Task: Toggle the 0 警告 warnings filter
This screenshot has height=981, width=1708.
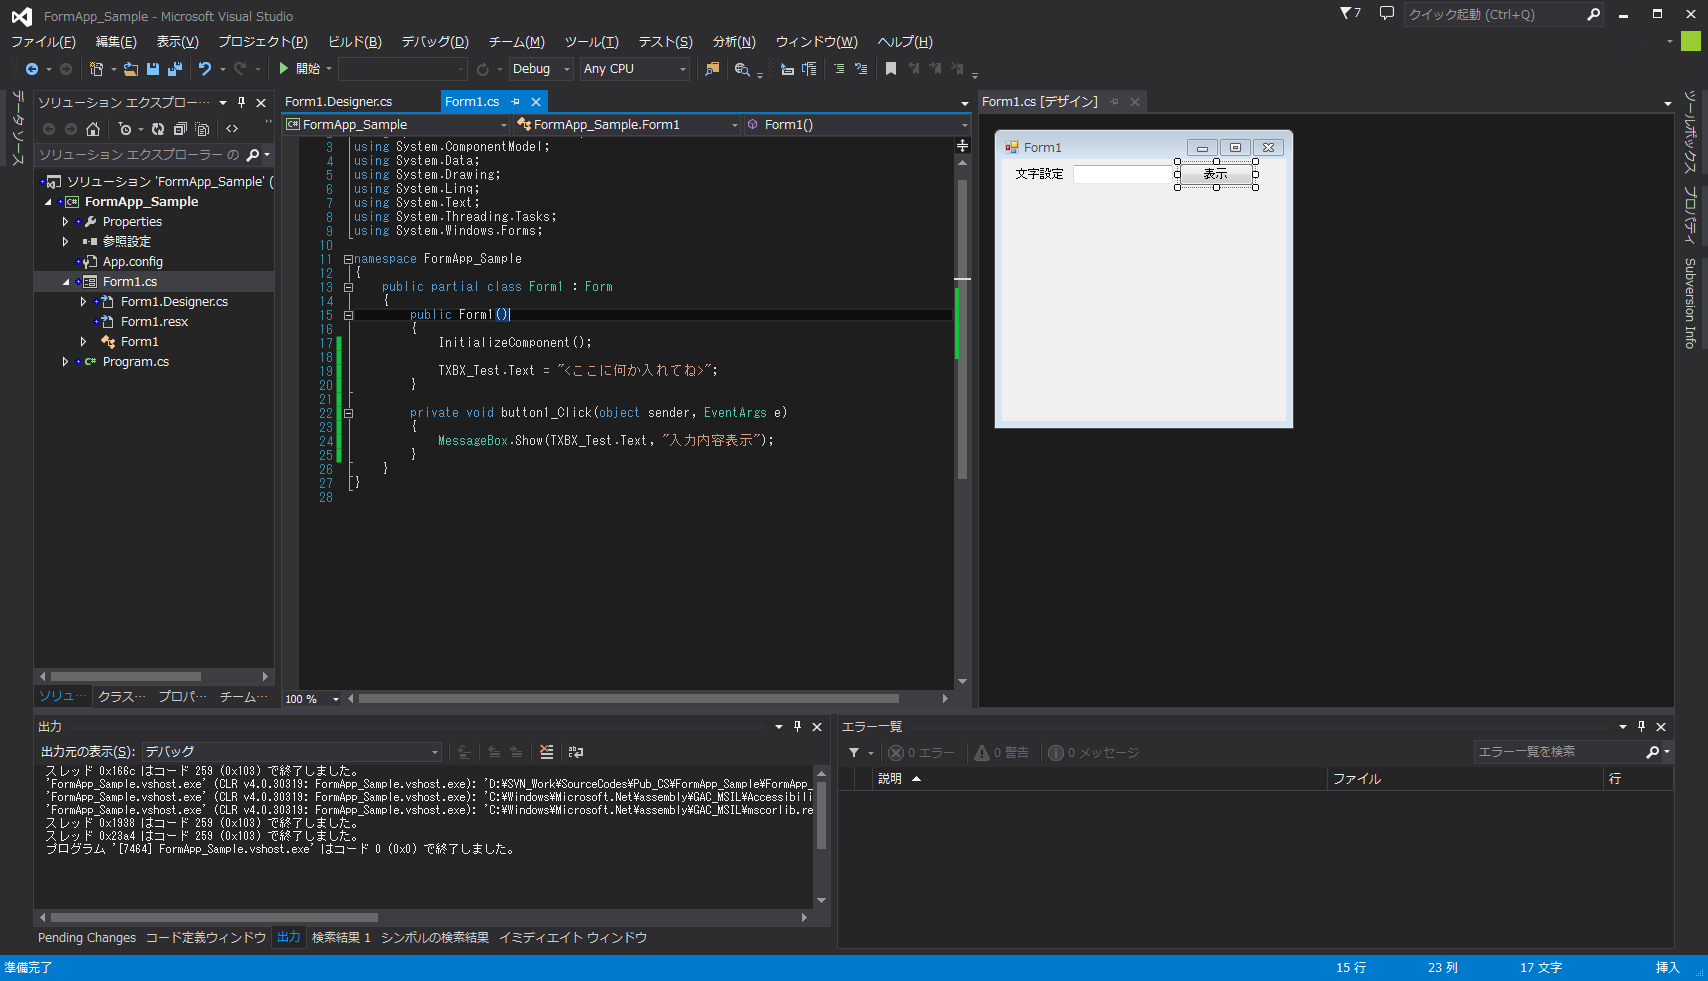Action: point(1002,753)
